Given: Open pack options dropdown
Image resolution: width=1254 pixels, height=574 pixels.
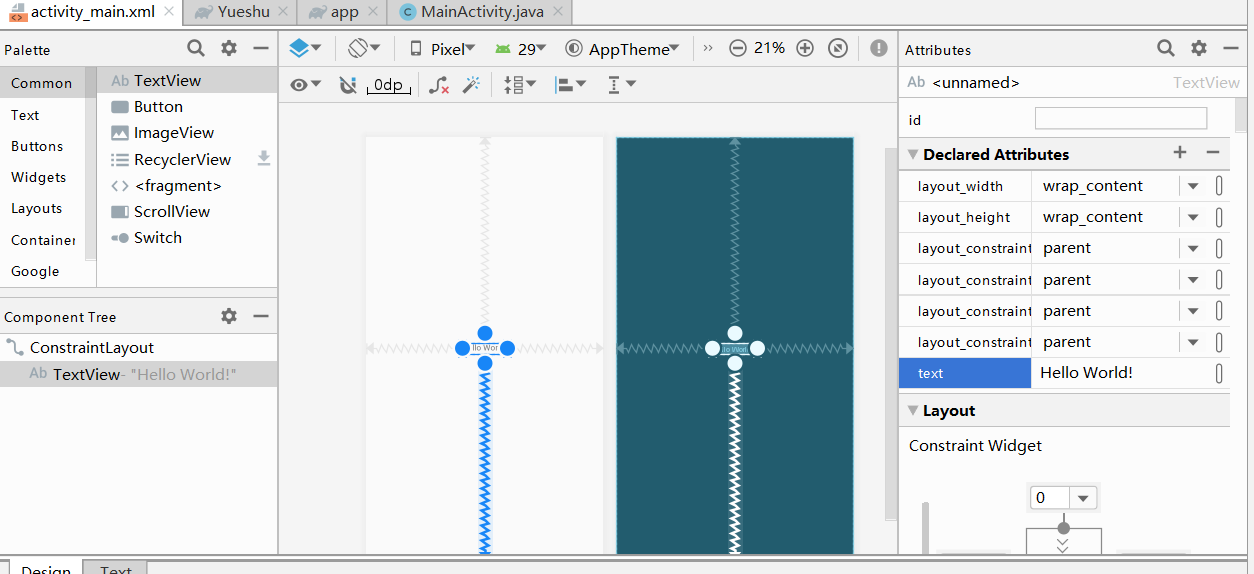Looking at the screenshot, I should pyautogui.click(x=520, y=85).
